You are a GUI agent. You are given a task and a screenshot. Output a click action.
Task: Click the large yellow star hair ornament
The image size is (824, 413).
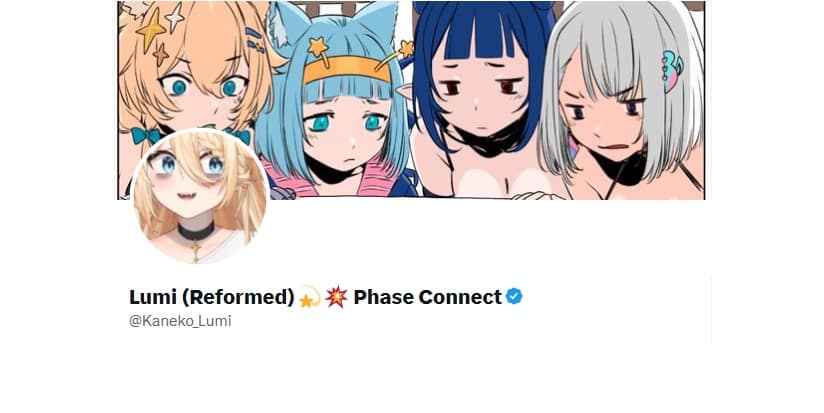coord(151,29)
